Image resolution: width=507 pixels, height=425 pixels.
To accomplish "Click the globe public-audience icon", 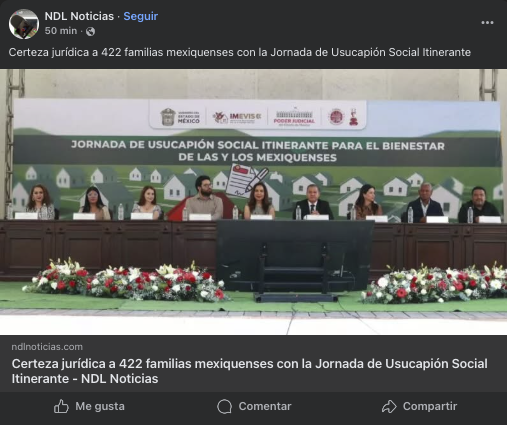I will tap(90, 31).
